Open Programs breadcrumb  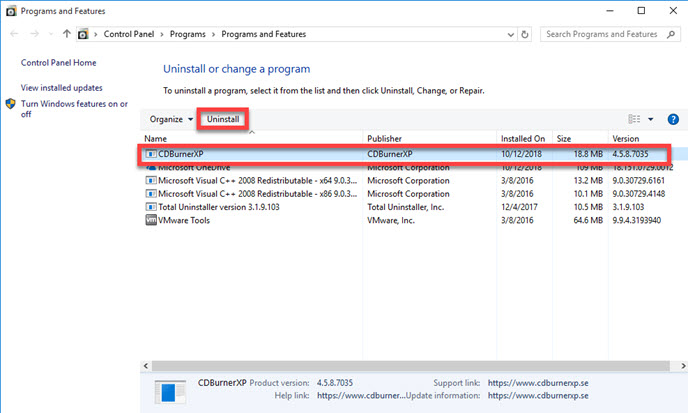187,34
